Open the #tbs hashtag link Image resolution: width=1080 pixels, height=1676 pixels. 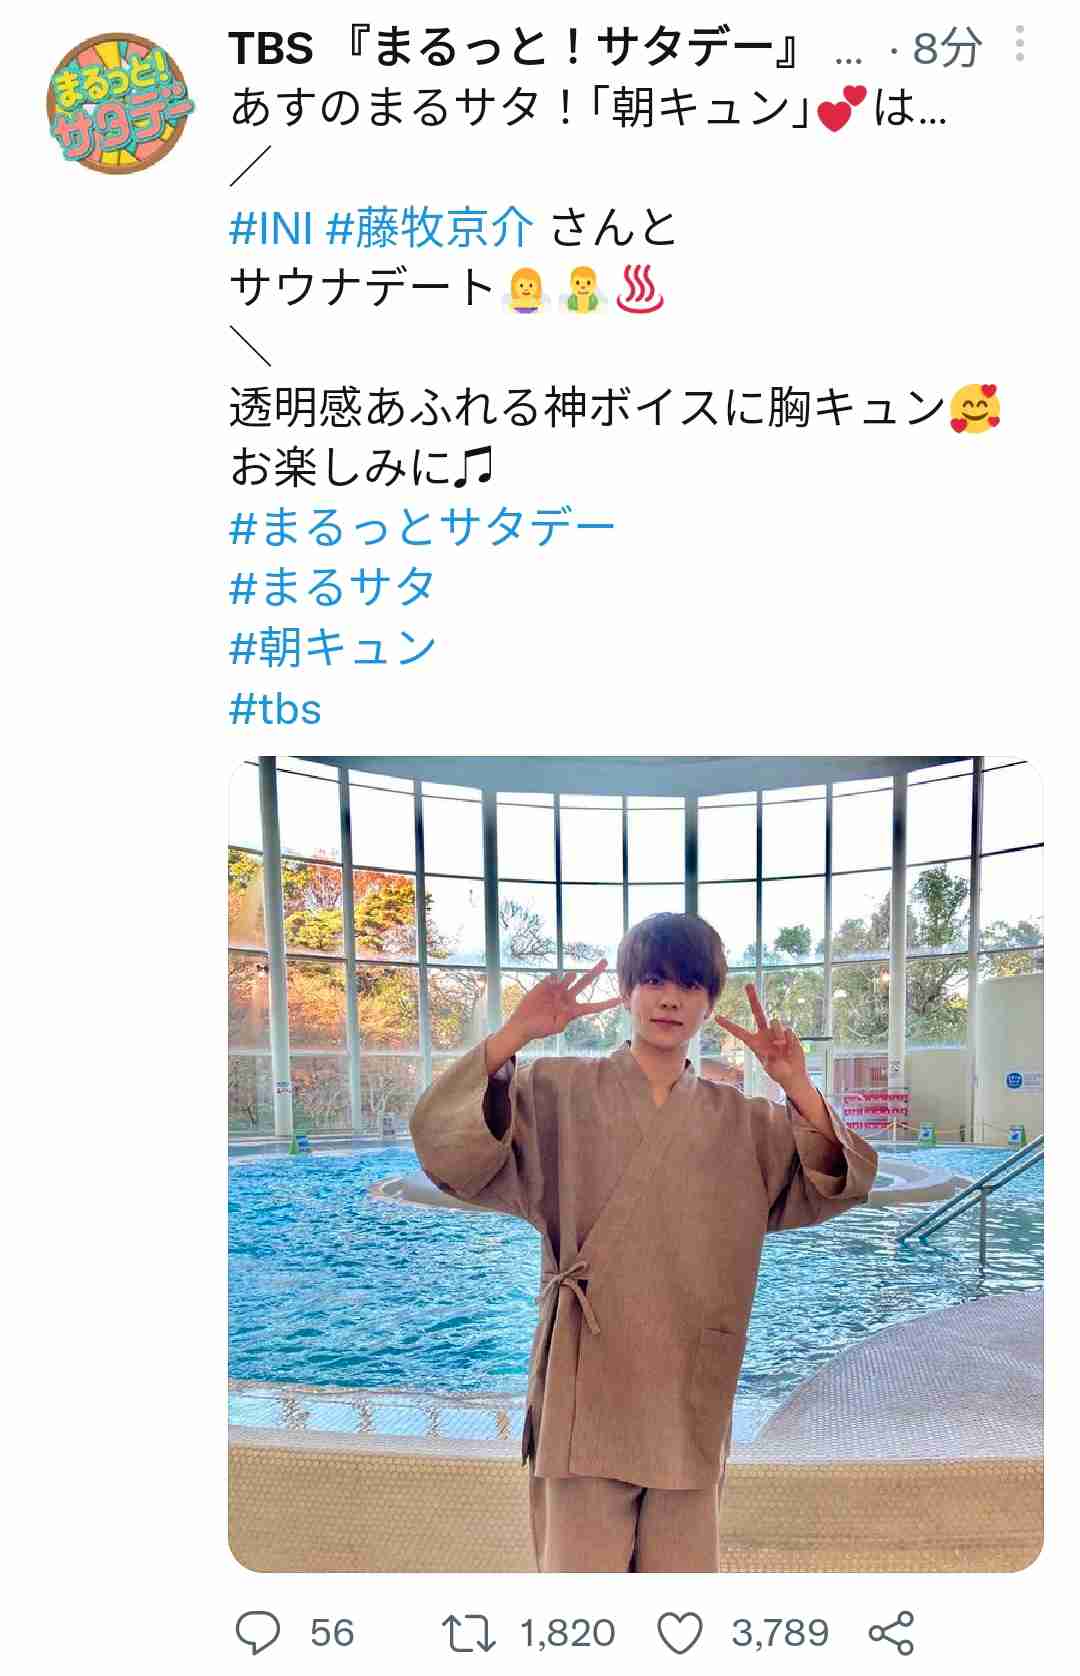(x=276, y=709)
